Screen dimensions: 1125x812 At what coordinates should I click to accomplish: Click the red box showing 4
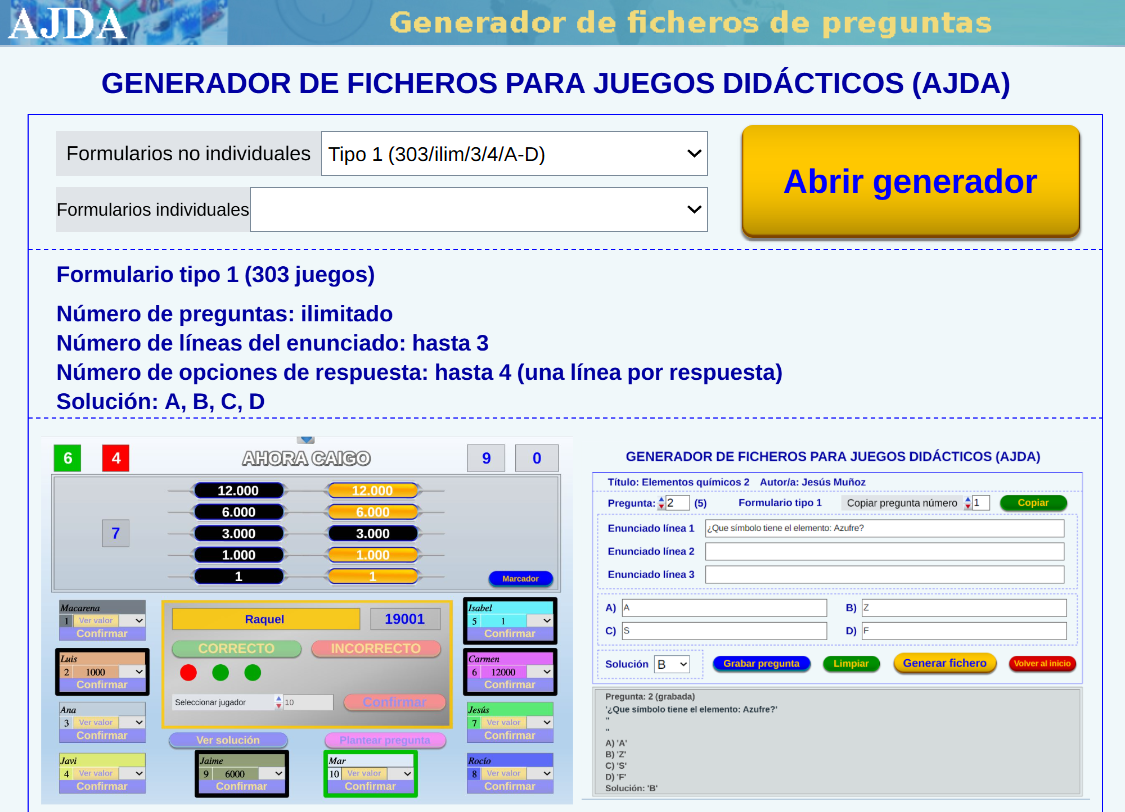pos(116,458)
